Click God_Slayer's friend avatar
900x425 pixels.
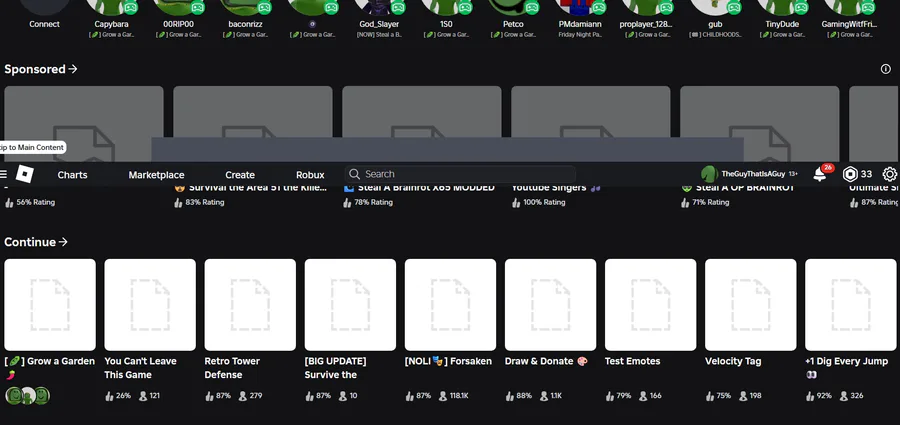point(379,7)
